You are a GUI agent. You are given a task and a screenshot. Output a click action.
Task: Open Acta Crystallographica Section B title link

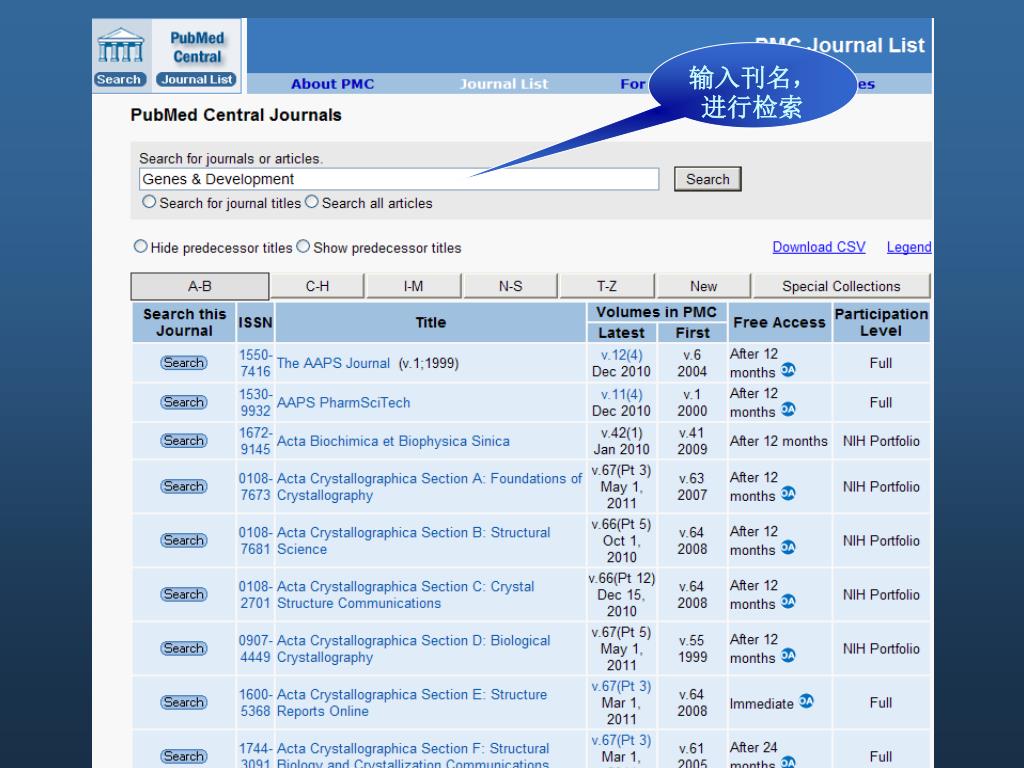click(413, 541)
